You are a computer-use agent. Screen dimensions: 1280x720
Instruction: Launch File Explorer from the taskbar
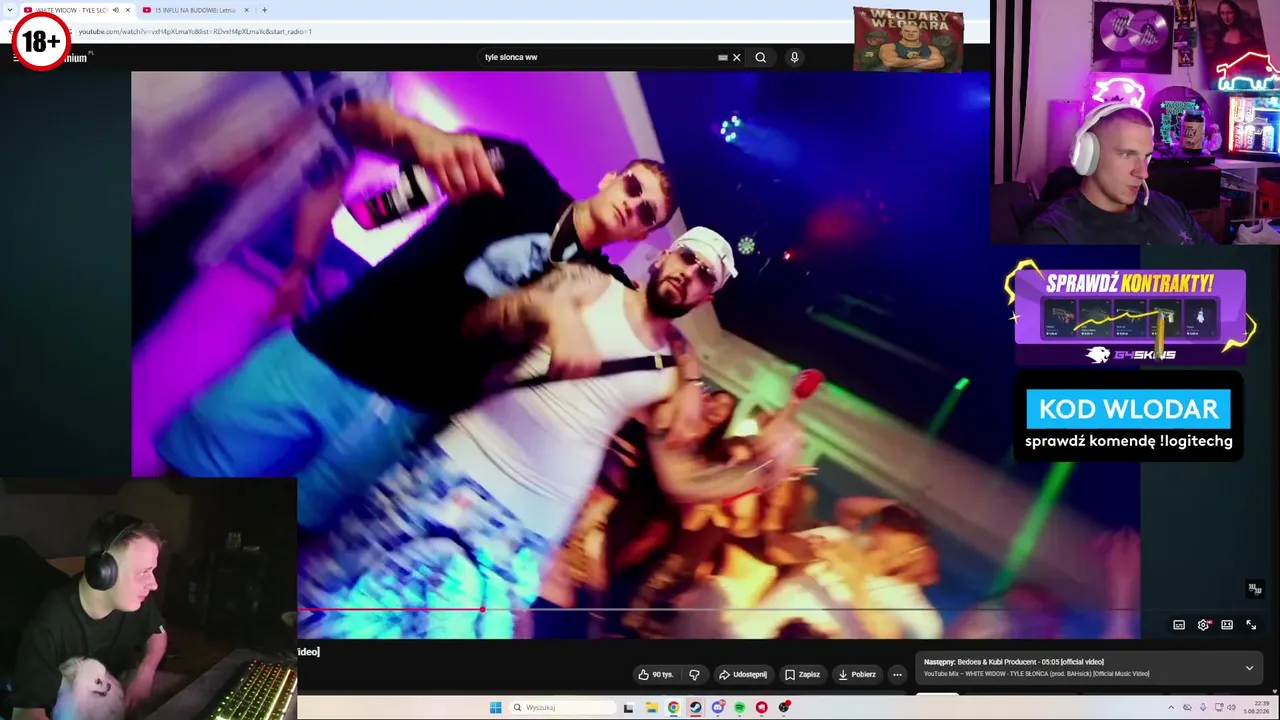[x=651, y=707]
